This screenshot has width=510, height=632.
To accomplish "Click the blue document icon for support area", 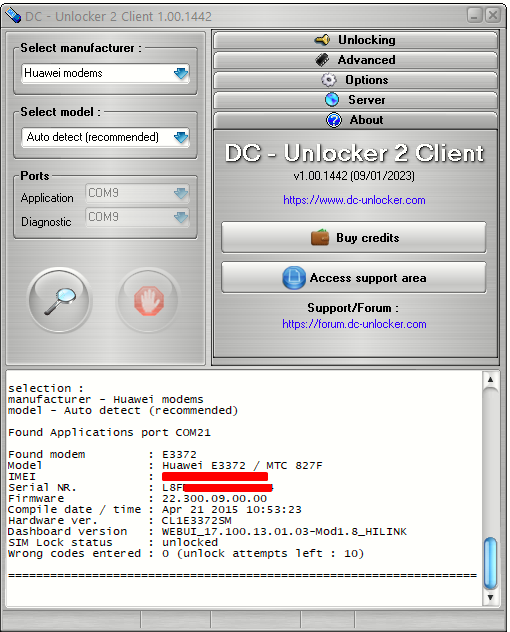I will point(294,278).
